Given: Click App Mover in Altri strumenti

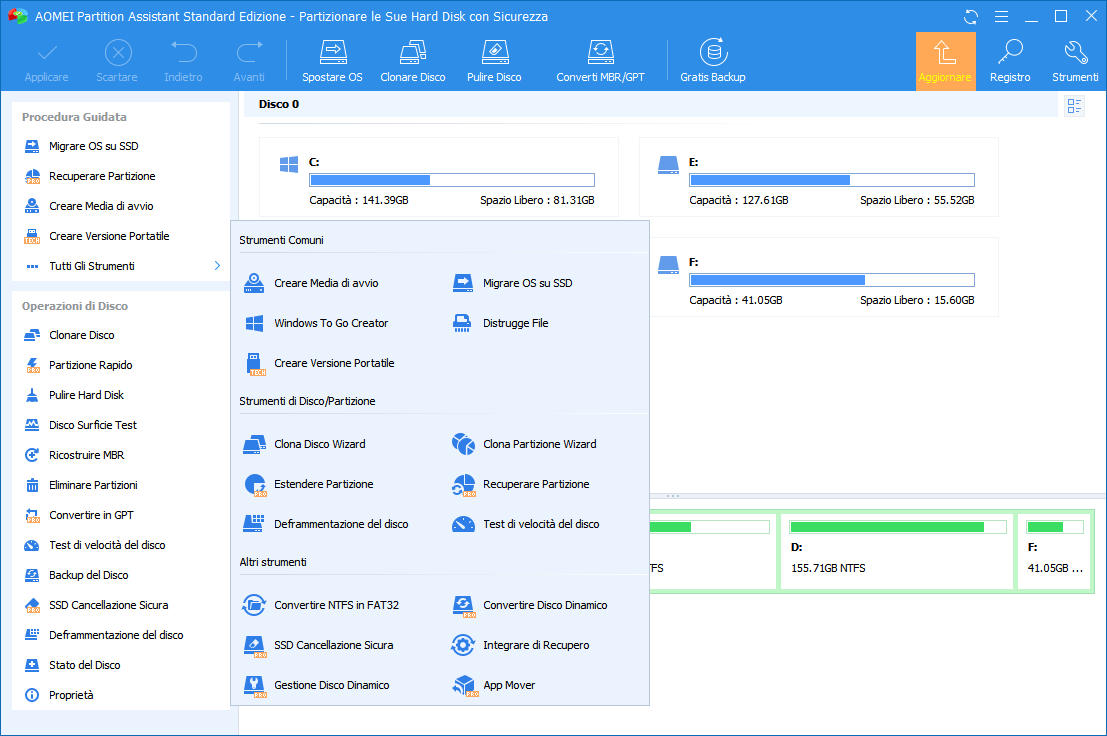Looking at the screenshot, I should [508, 685].
